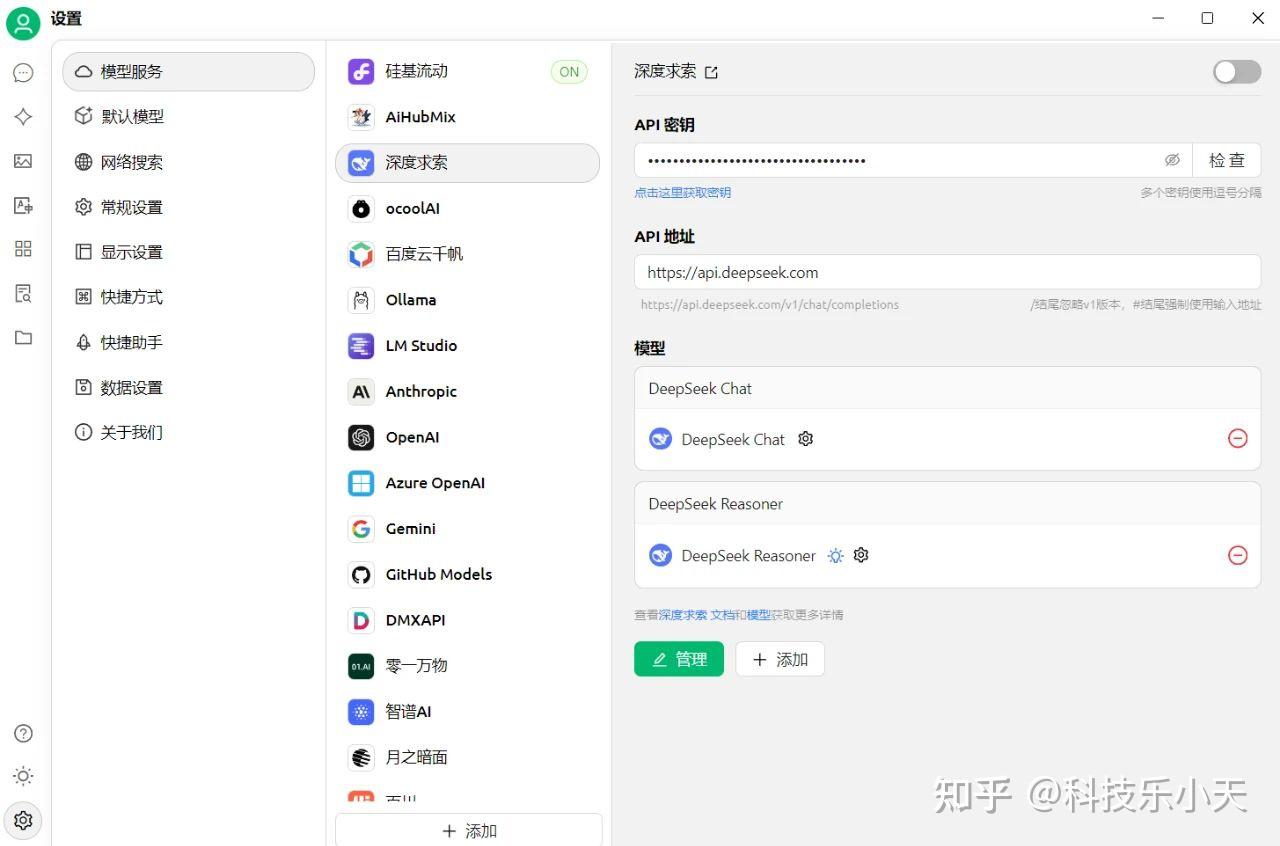Open the 点击这里获取密钥 link
Screen dimensions: 1280x846
click(x=683, y=193)
